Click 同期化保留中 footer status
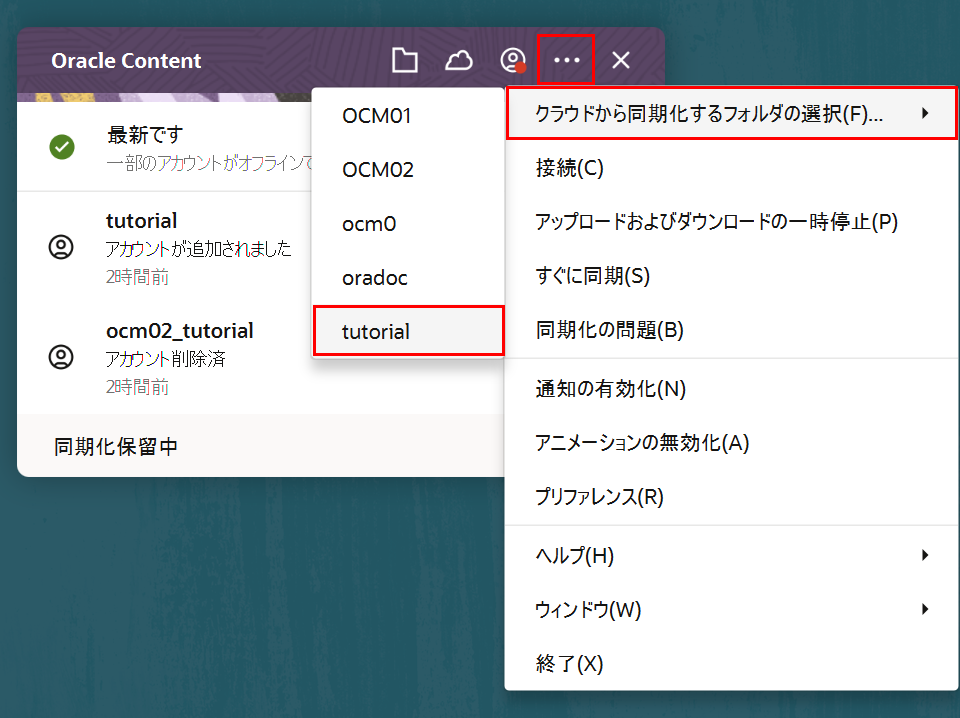The image size is (960, 718). click(x=116, y=447)
